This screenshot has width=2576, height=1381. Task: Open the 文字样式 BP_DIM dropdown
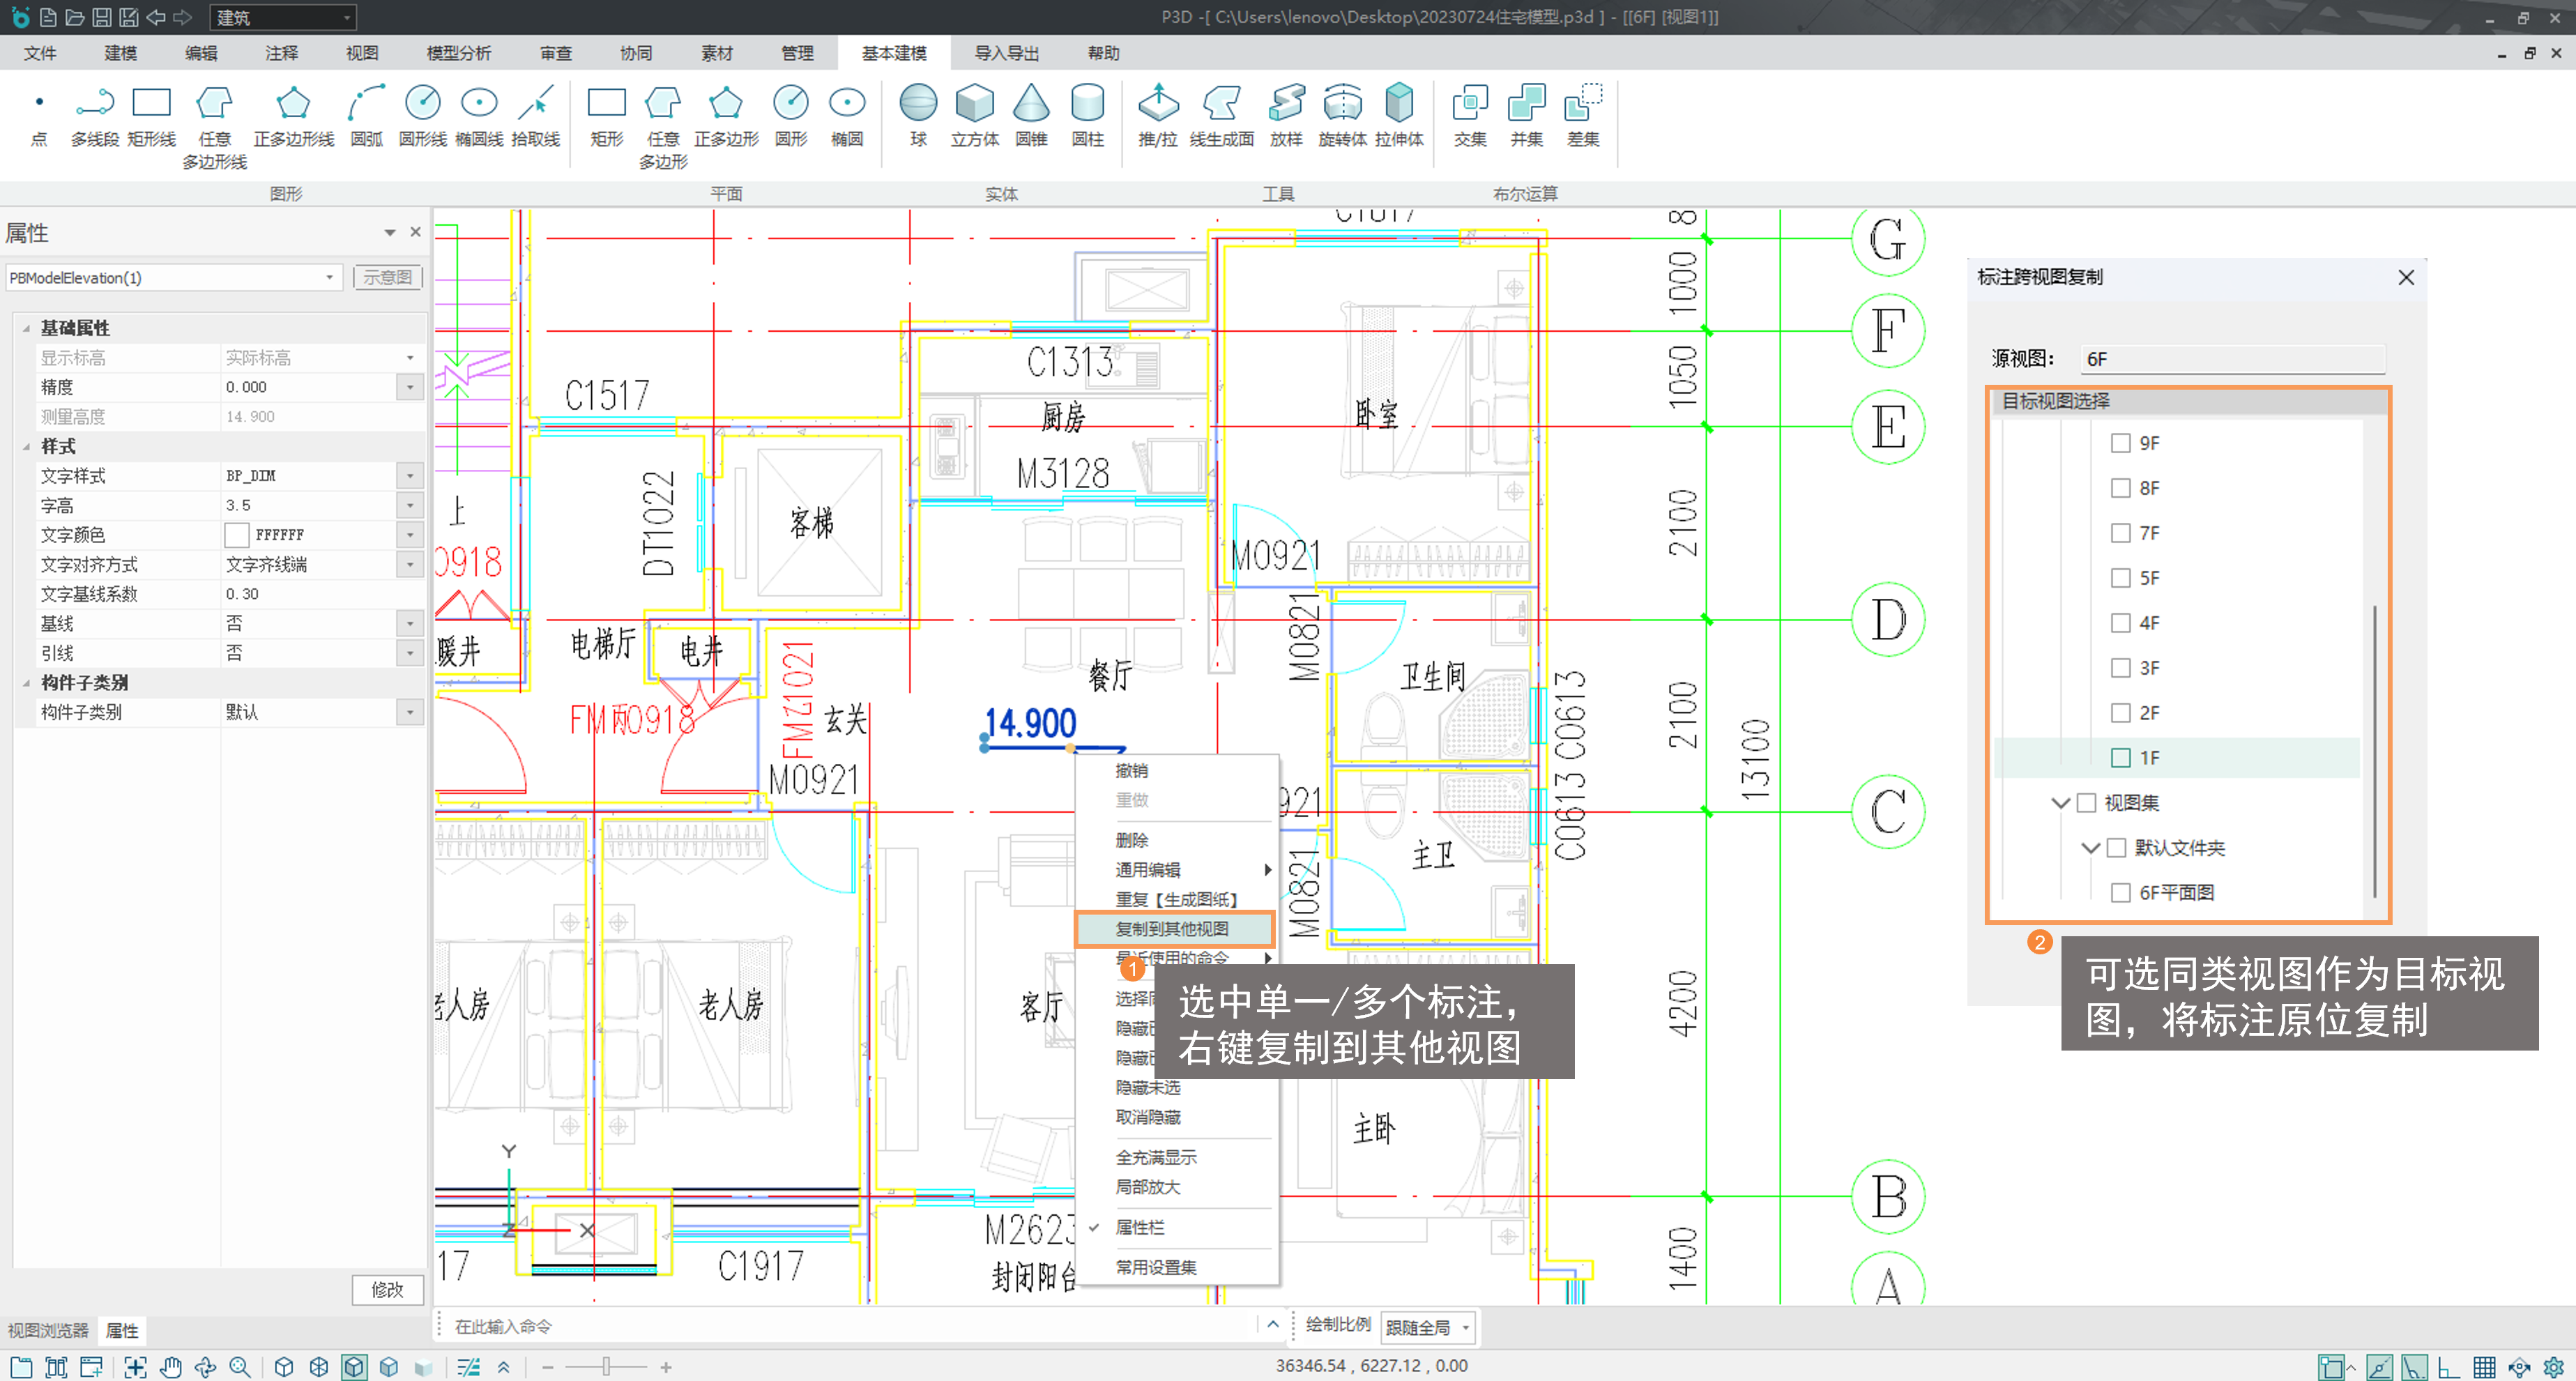[410, 476]
